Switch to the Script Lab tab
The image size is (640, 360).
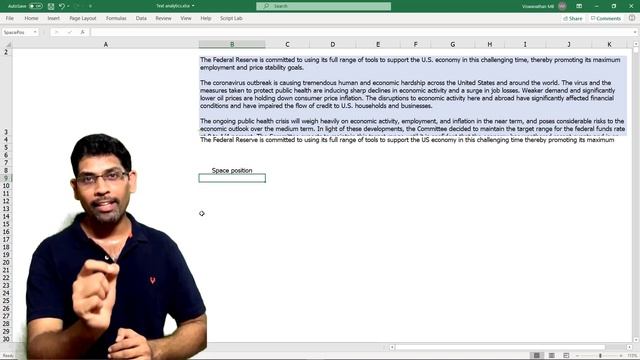231,18
